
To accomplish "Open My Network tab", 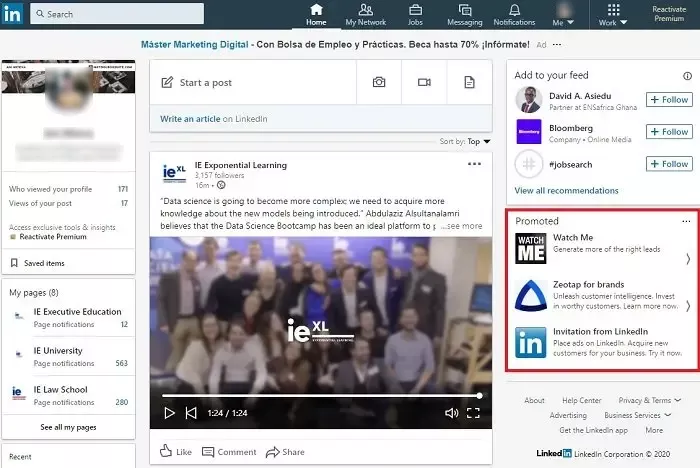I will coord(366,15).
